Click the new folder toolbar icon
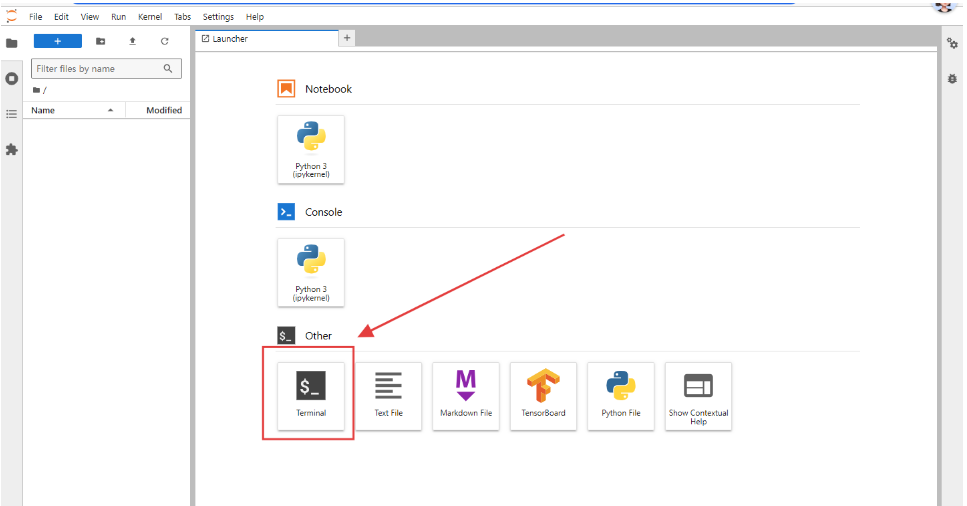 (x=100, y=41)
